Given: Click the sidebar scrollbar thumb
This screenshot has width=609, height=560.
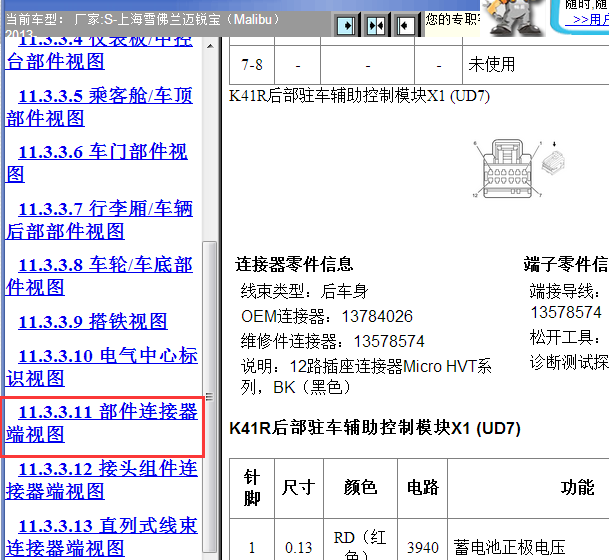Looking at the screenshot, I should pyautogui.click(x=210, y=396).
